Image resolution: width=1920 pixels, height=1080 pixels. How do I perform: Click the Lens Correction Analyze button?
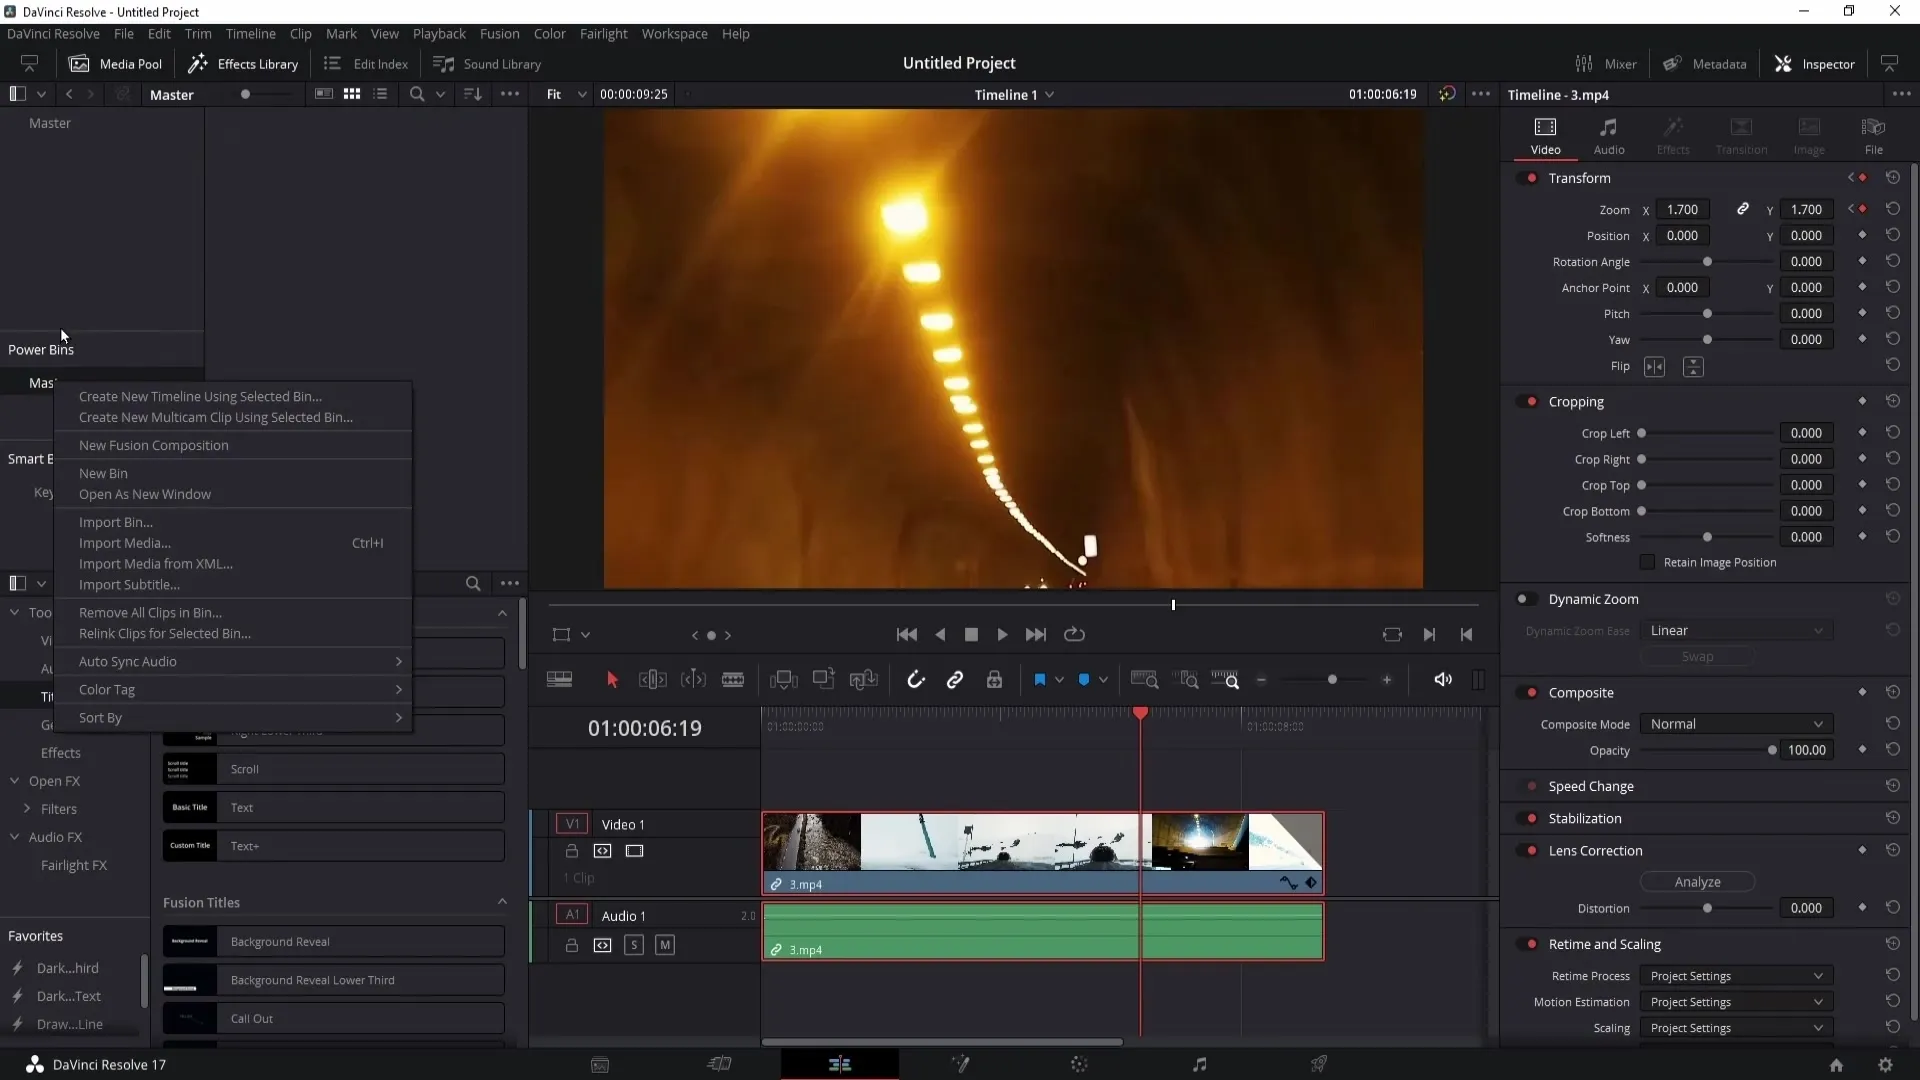click(x=1697, y=882)
